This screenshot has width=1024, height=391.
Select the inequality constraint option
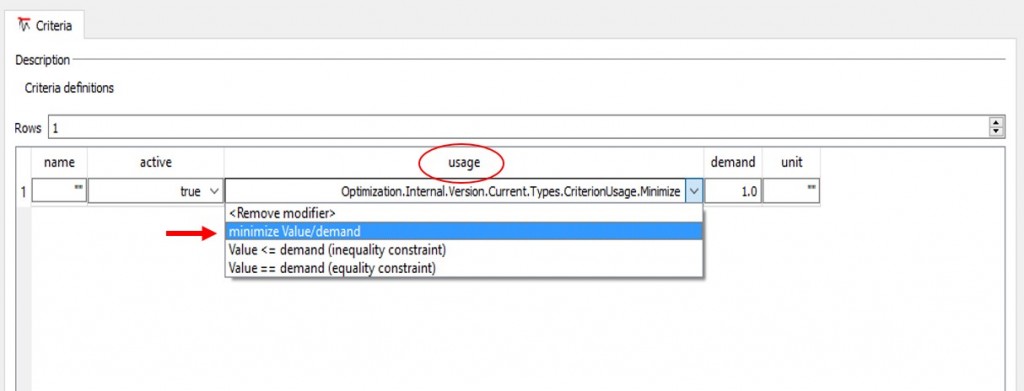pos(464,249)
